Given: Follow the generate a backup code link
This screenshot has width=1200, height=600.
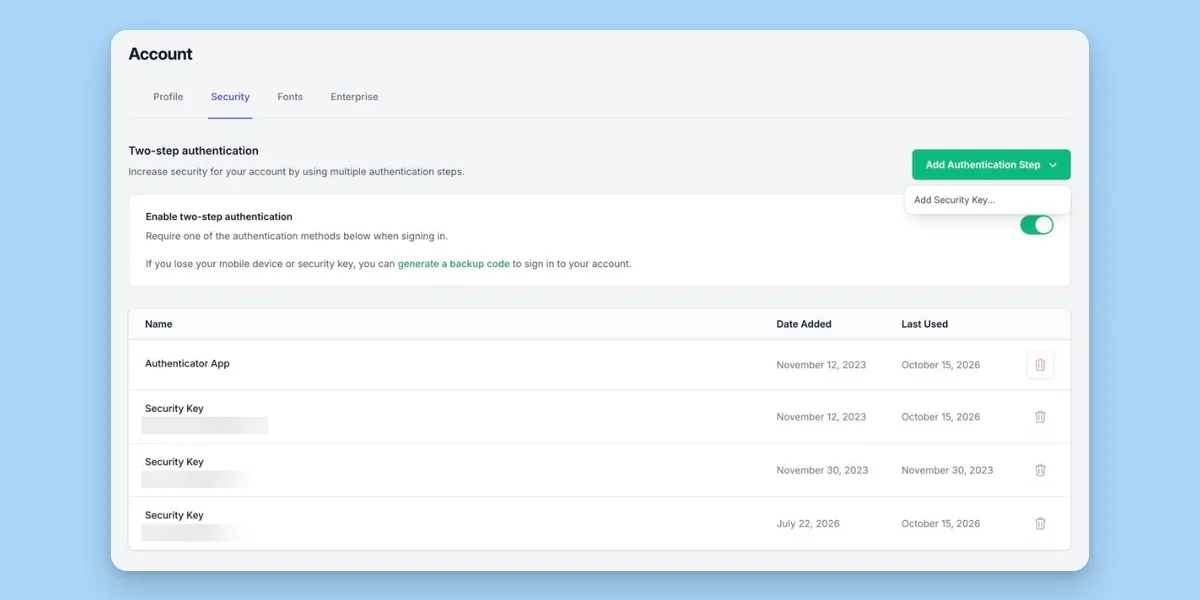Looking at the screenshot, I should click(454, 264).
